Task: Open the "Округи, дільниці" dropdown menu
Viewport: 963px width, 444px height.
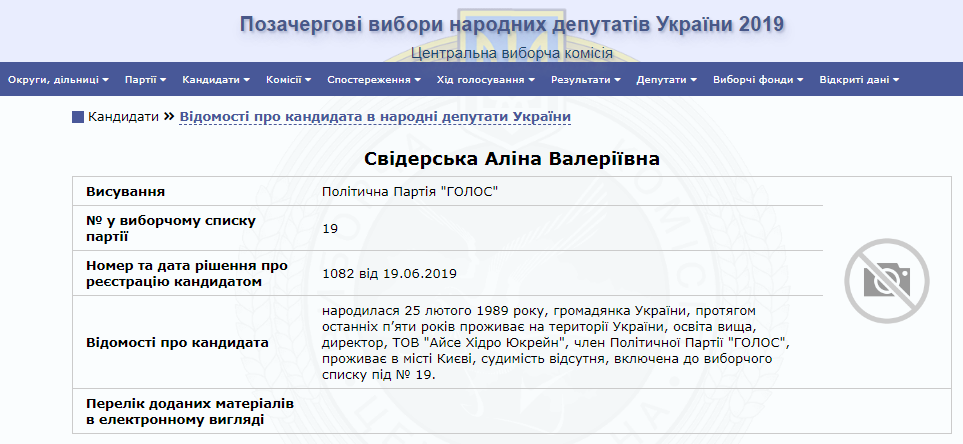Action: tap(58, 79)
